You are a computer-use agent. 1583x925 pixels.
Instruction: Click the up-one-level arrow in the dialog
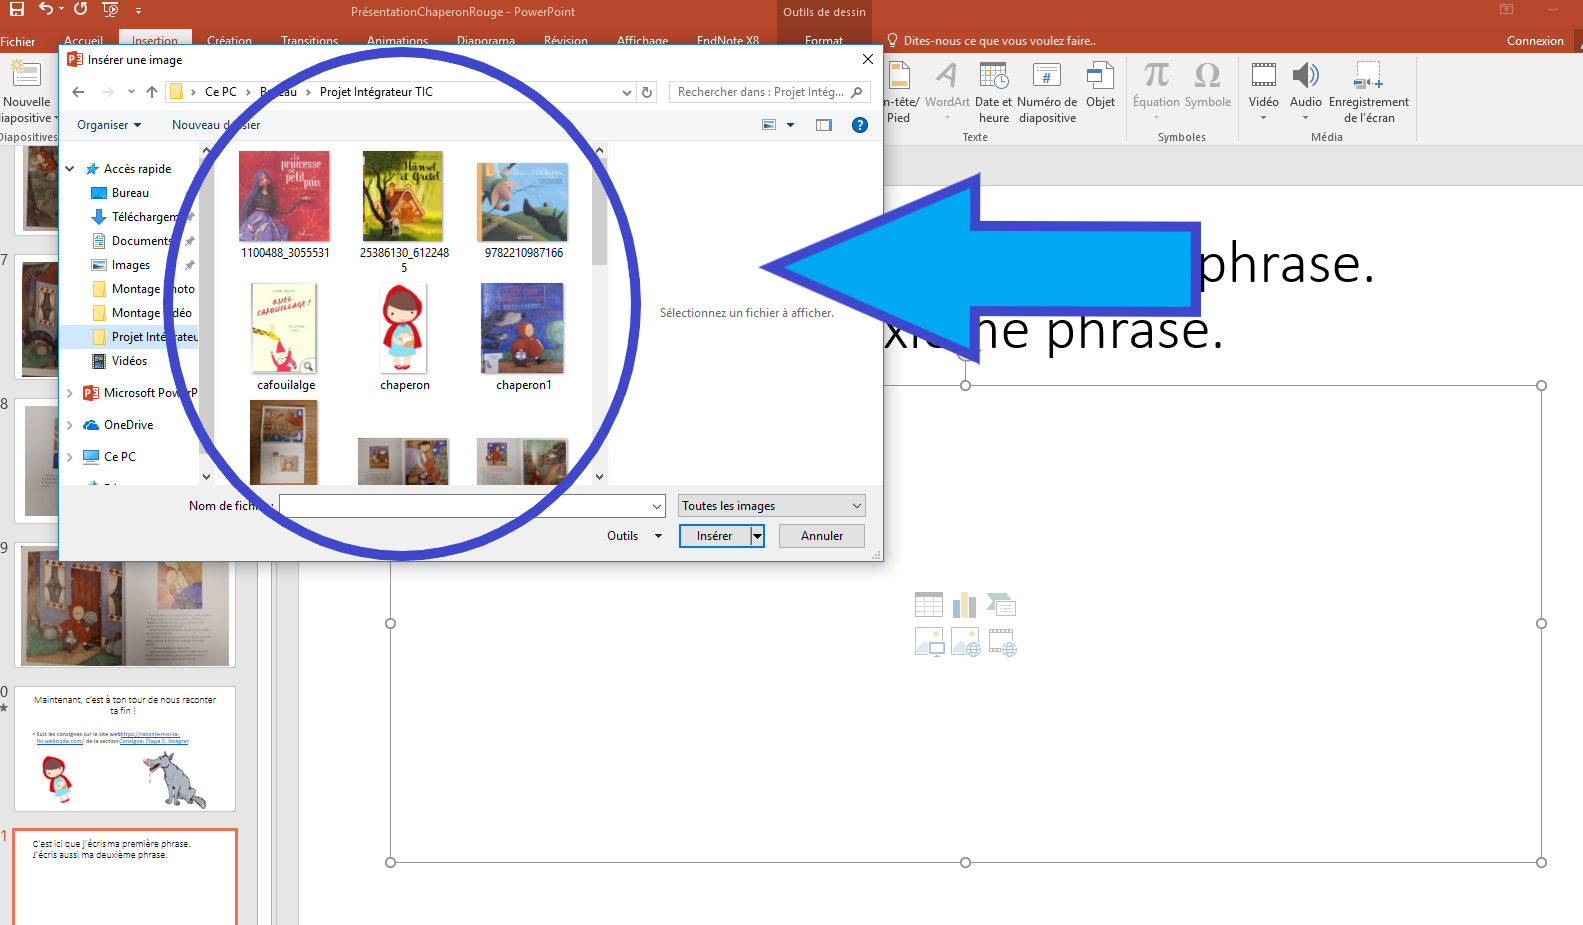pos(152,92)
